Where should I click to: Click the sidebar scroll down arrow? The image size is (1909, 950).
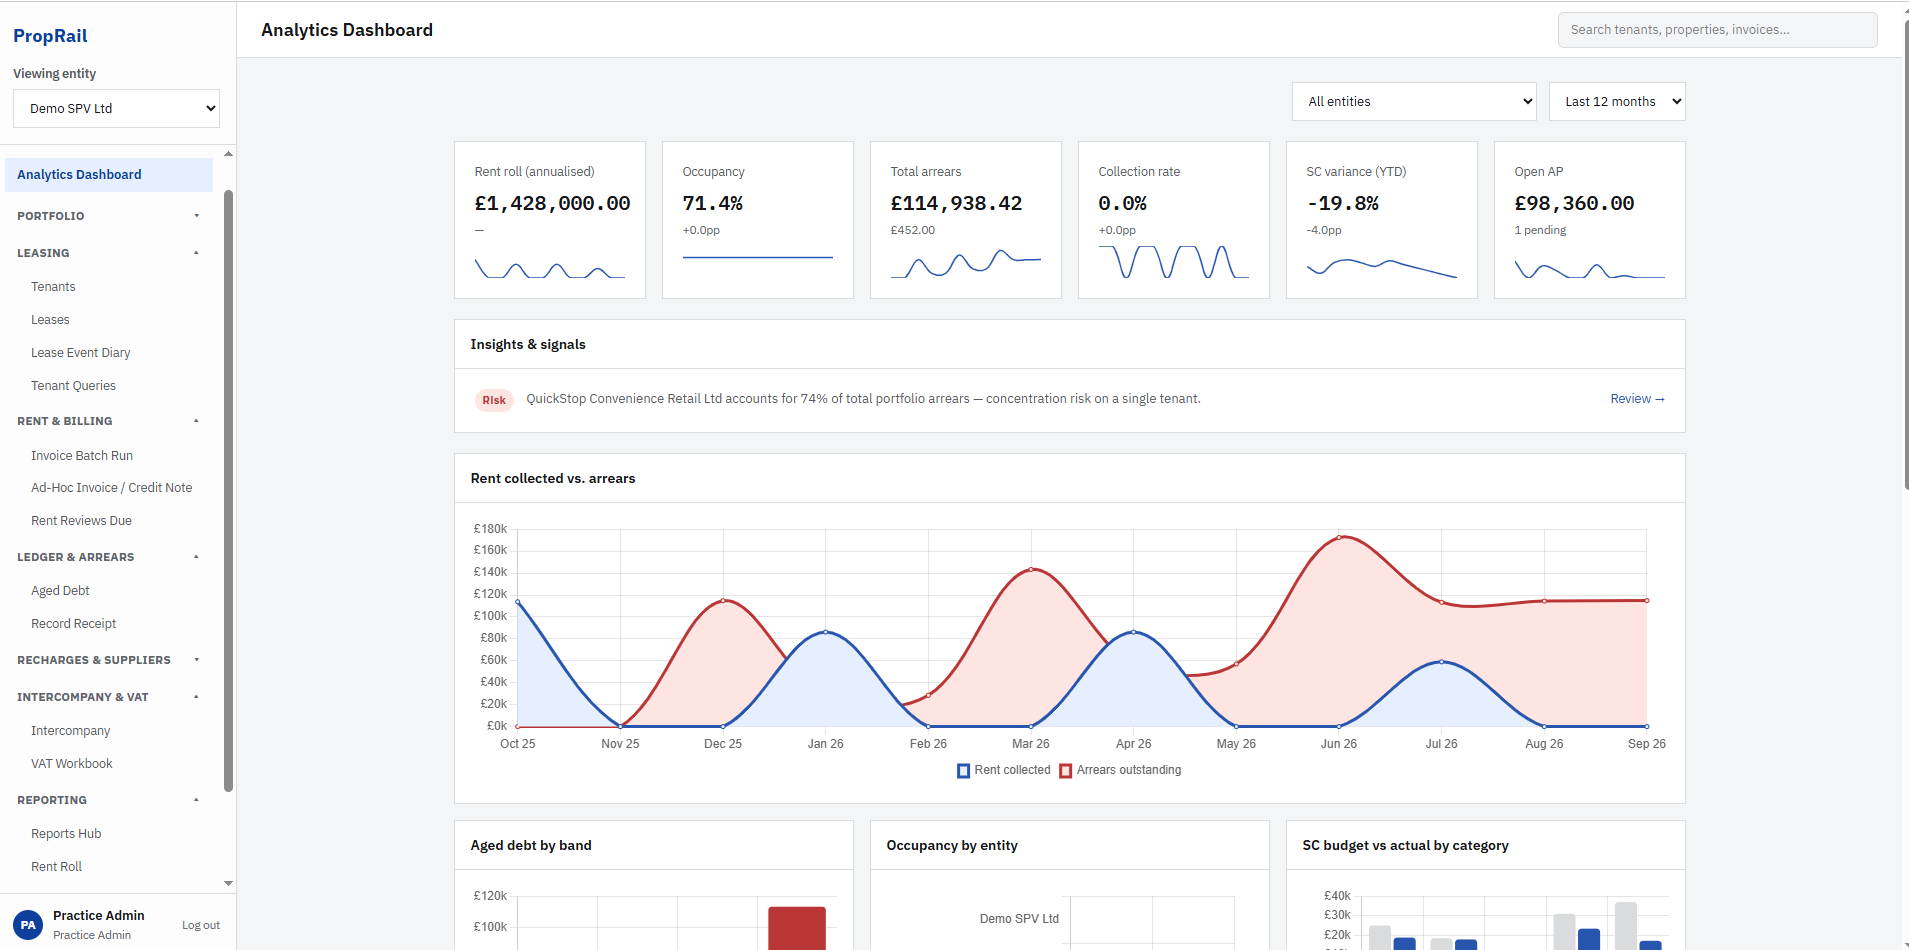click(228, 883)
